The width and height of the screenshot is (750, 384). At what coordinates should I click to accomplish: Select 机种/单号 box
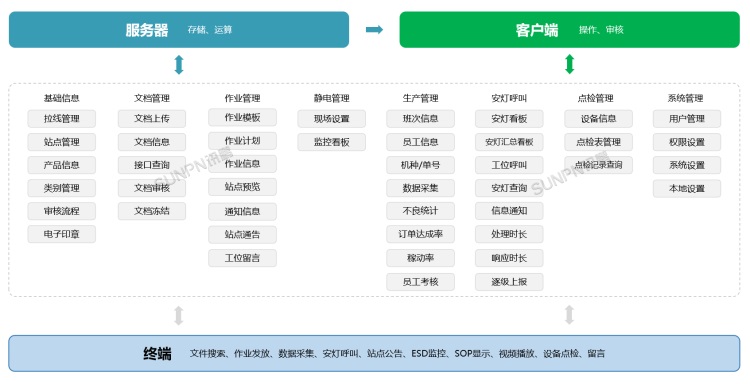pos(420,165)
